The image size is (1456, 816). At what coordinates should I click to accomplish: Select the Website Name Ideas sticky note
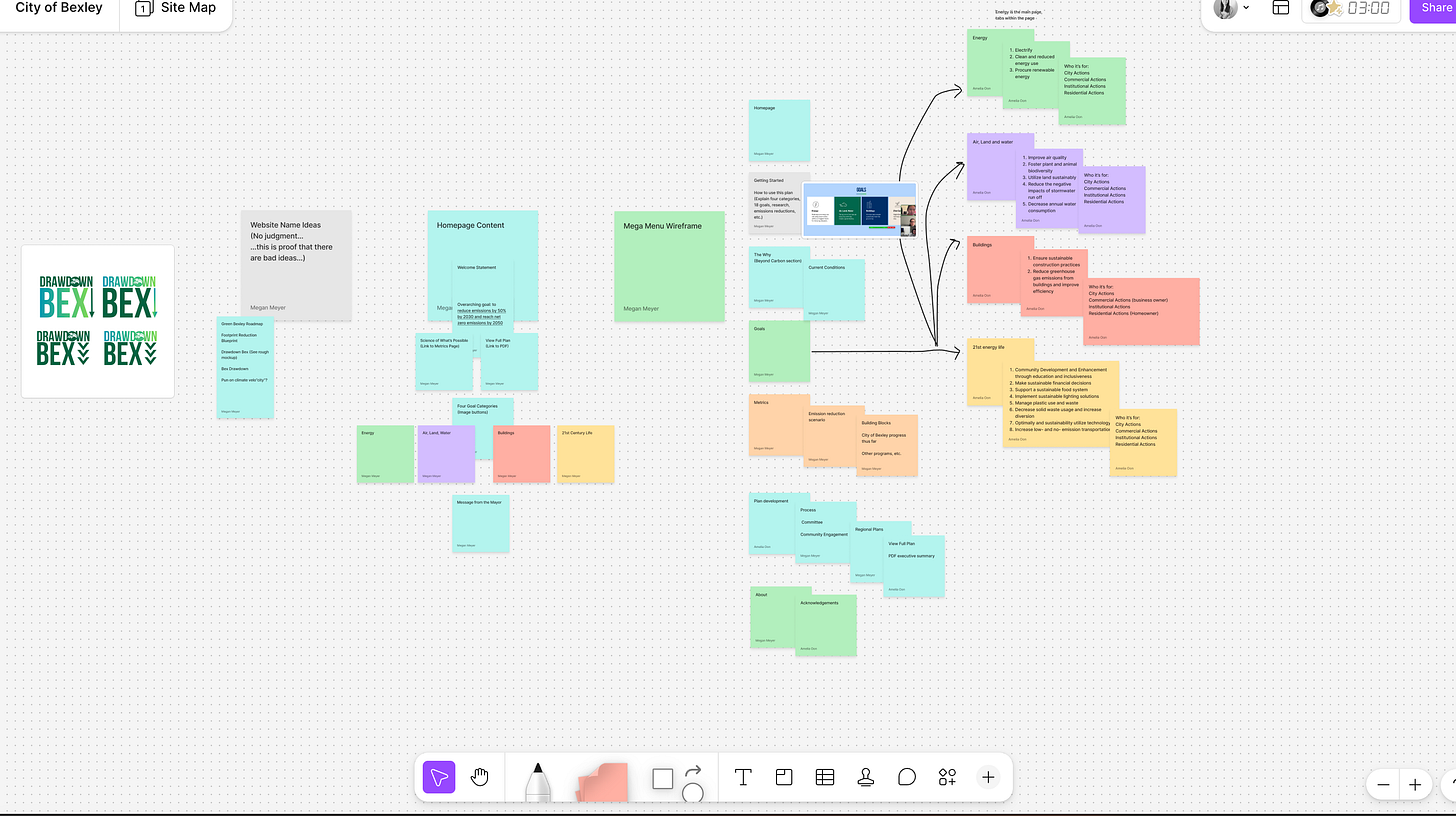pos(296,265)
